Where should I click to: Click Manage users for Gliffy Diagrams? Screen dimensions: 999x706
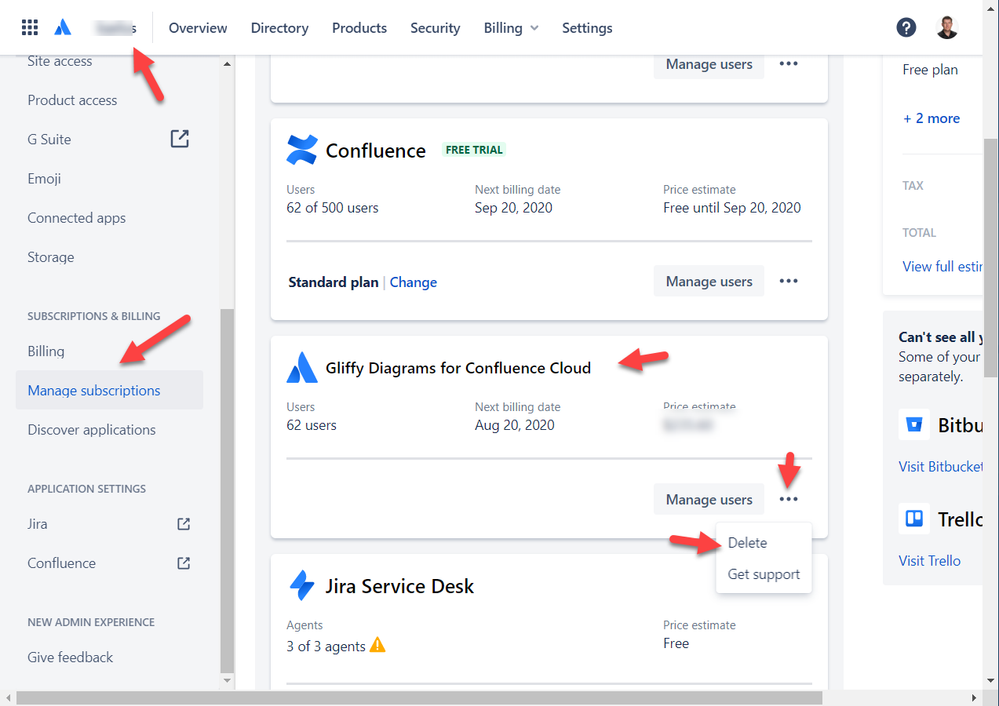[x=708, y=499]
